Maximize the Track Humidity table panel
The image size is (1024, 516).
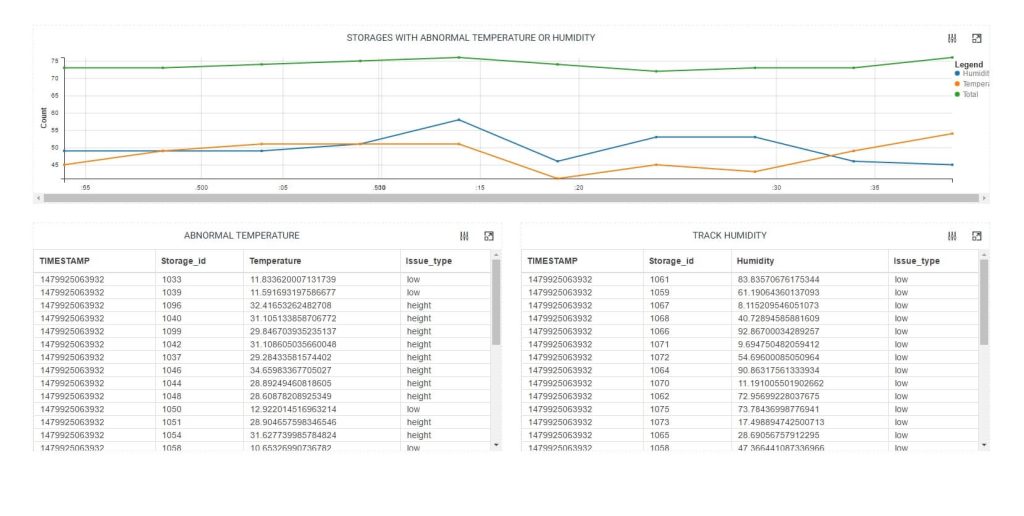[977, 236]
